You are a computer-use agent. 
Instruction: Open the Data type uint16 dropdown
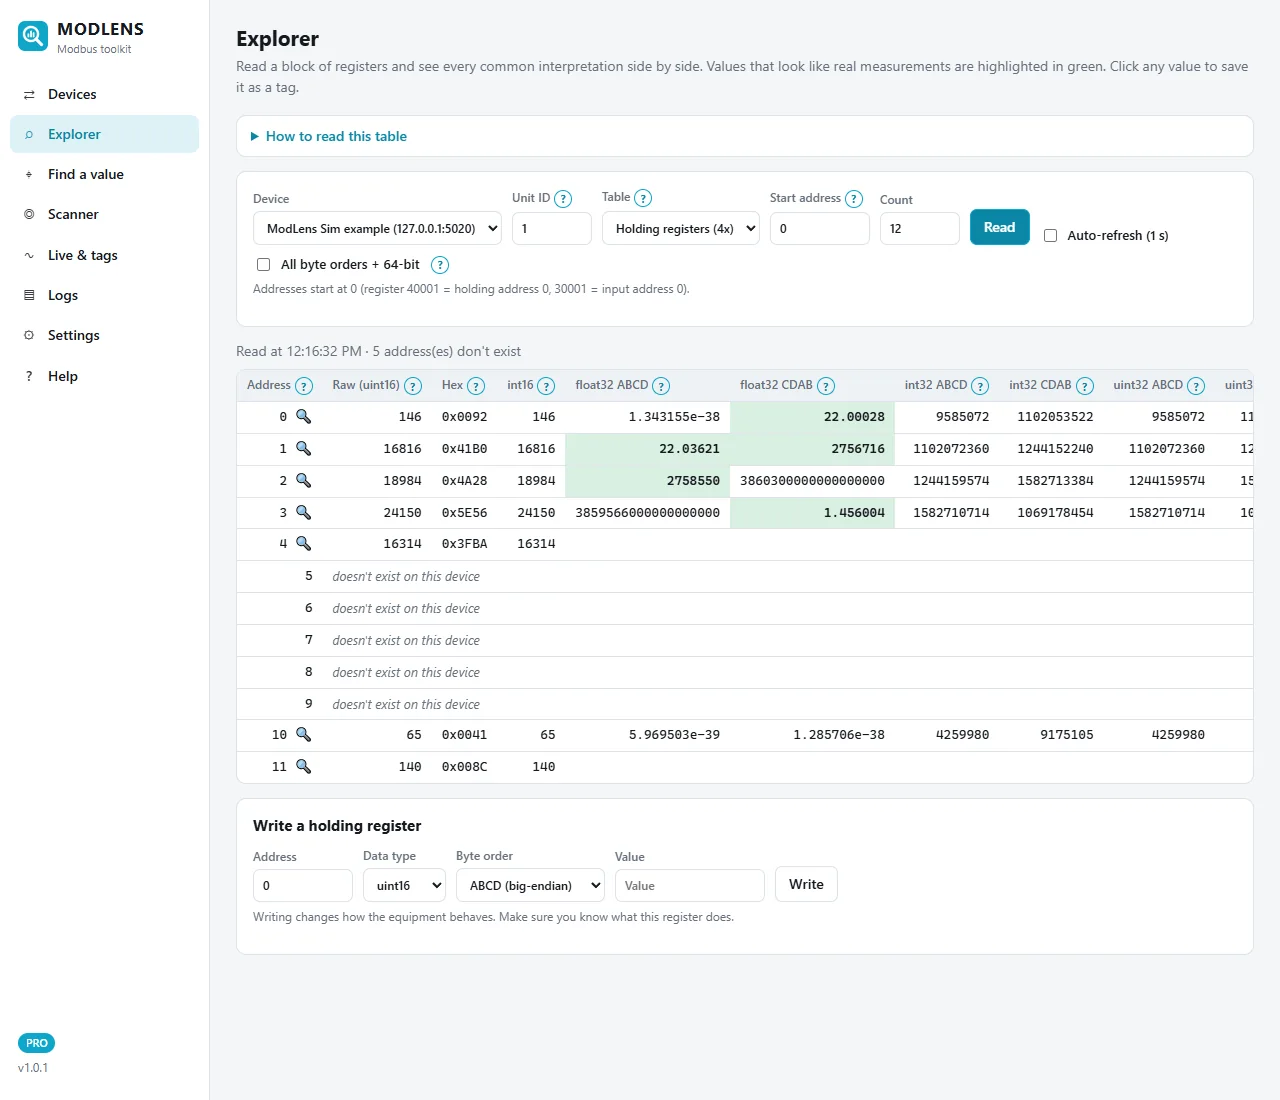[x=404, y=885]
